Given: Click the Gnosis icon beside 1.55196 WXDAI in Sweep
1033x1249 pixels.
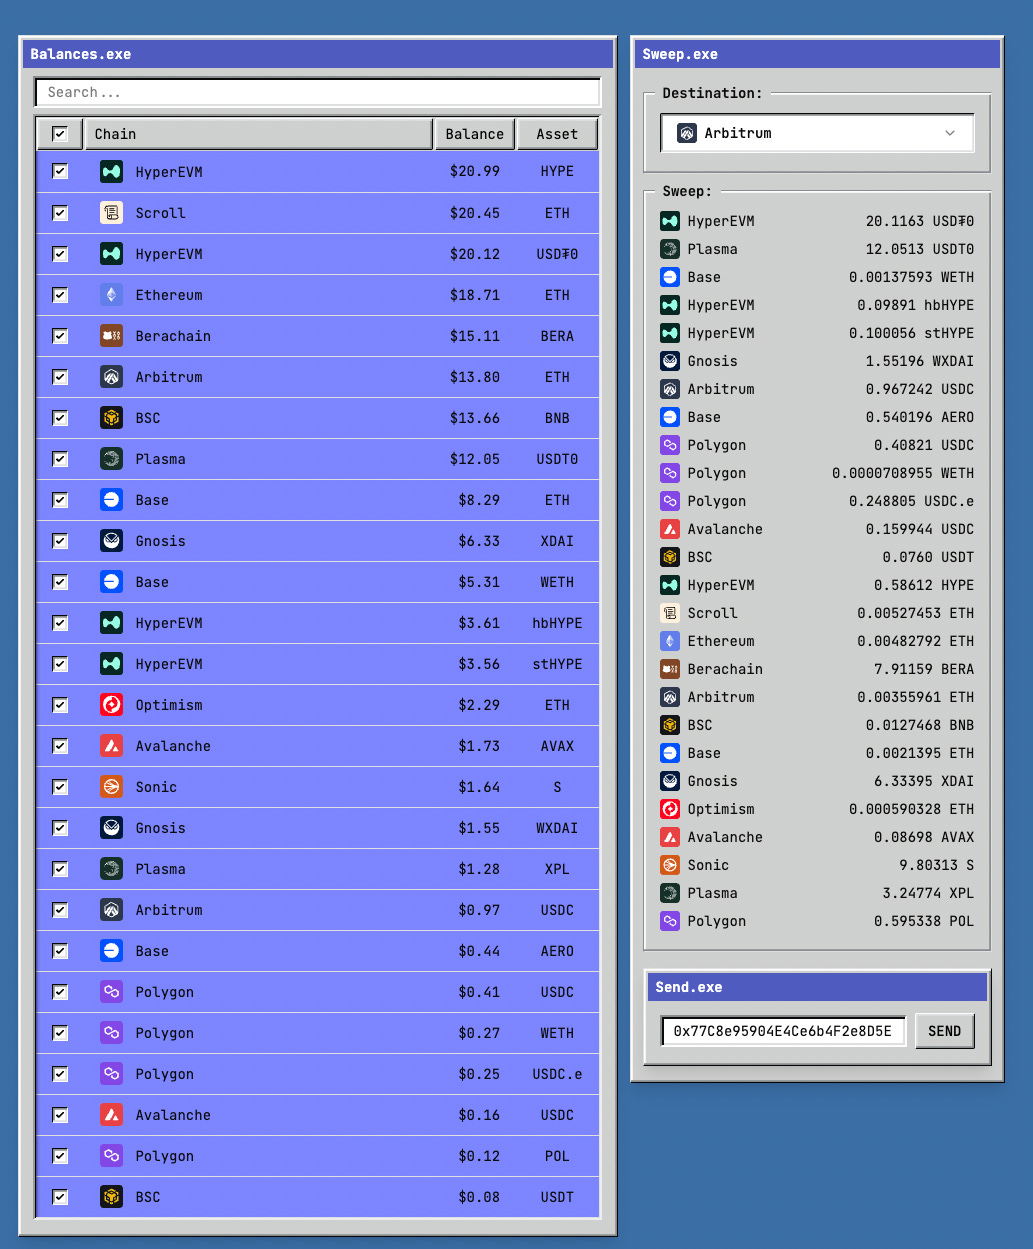Looking at the screenshot, I should (670, 361).
